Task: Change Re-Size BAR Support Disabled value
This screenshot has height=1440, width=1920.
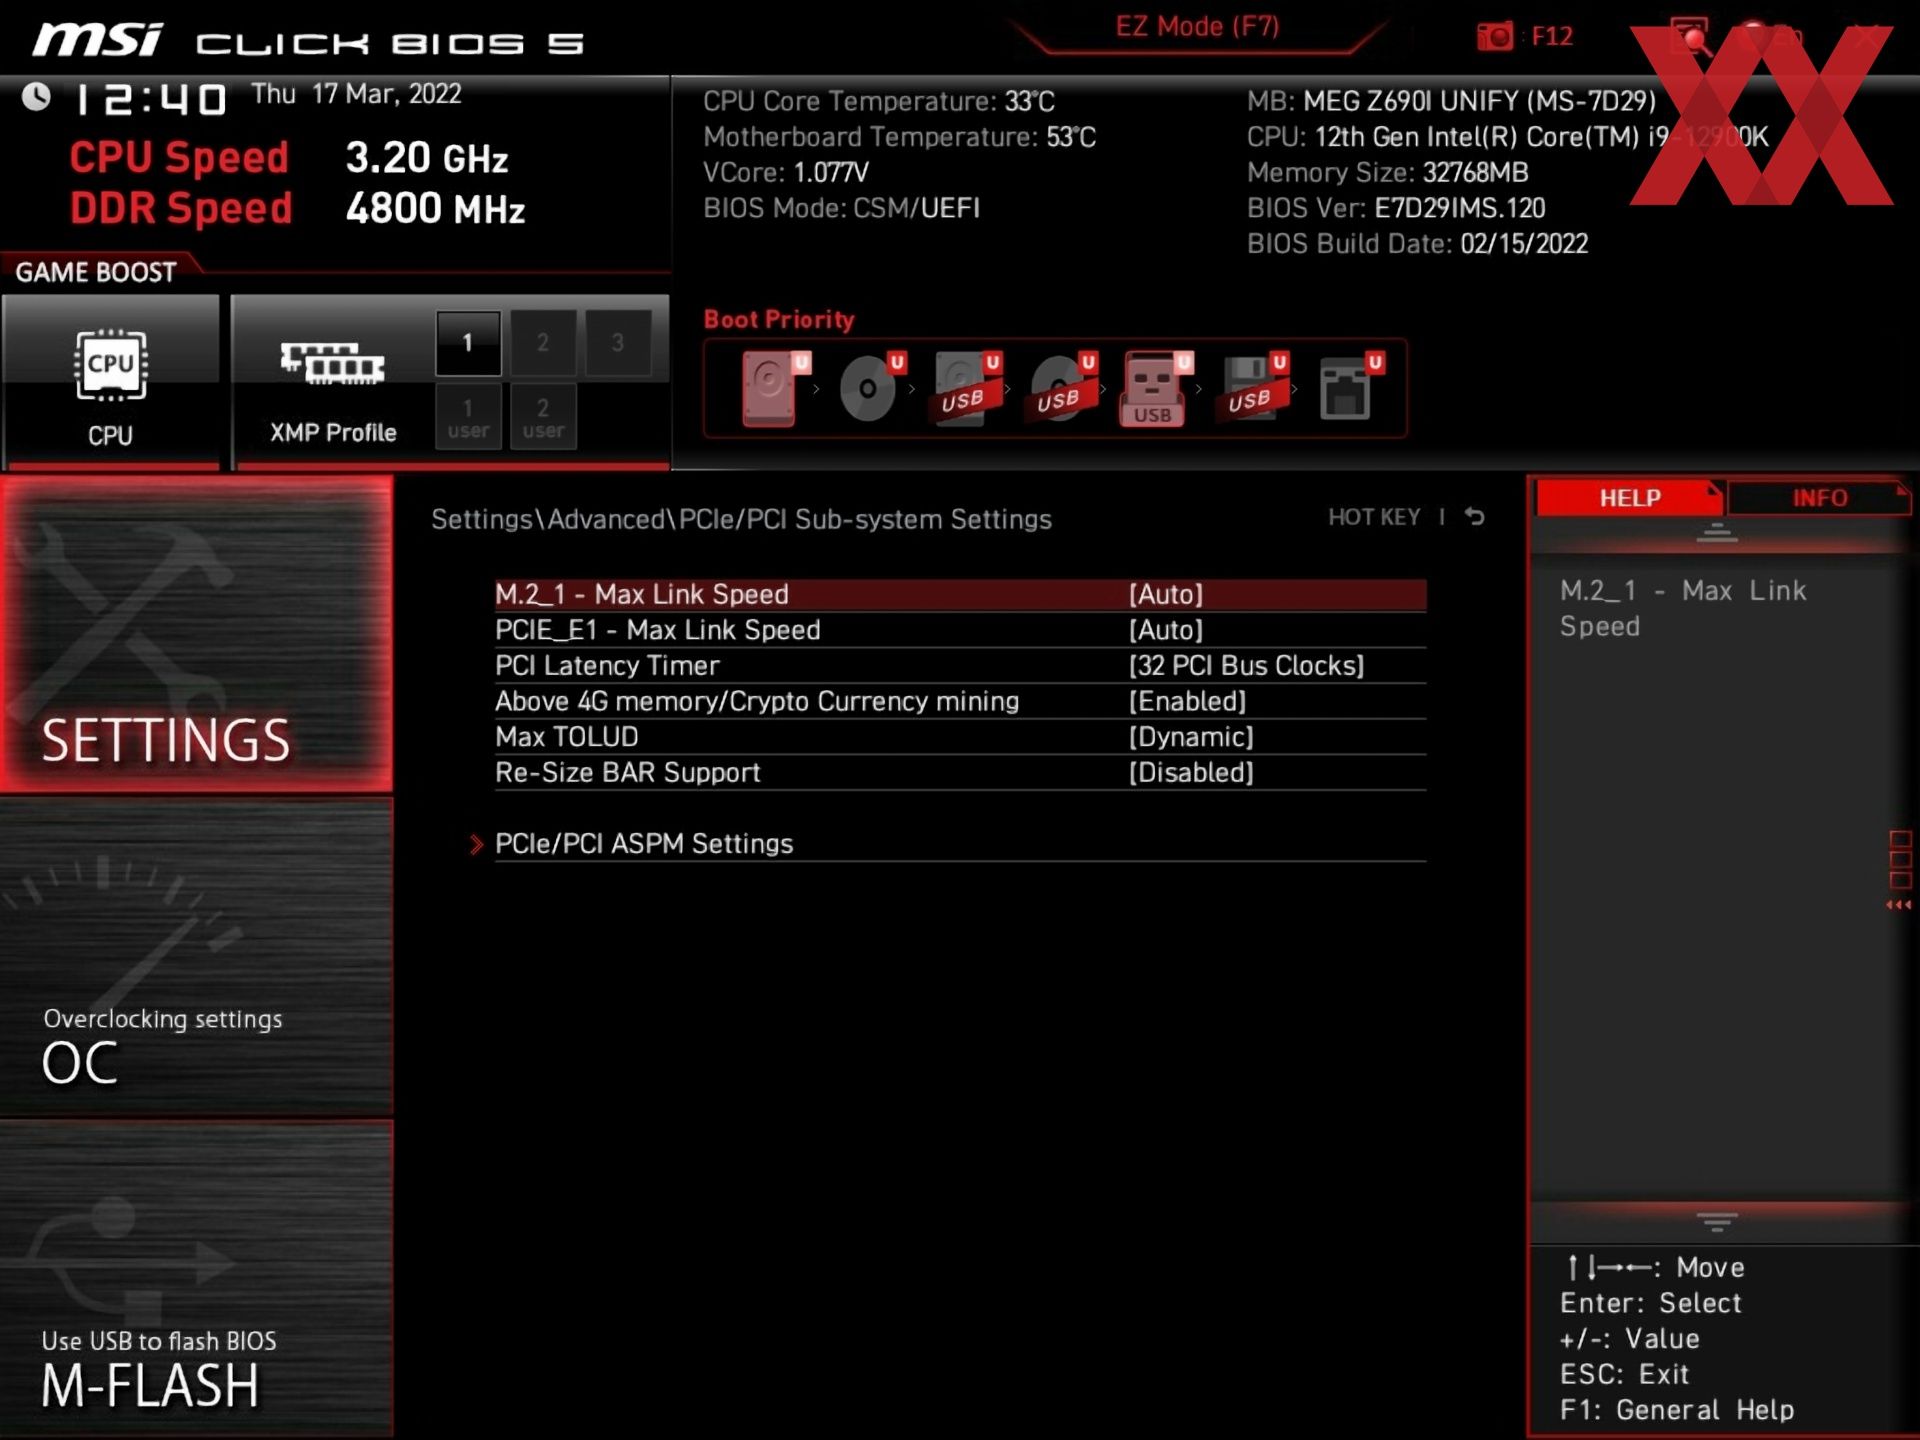Action: click(1191, 772)
